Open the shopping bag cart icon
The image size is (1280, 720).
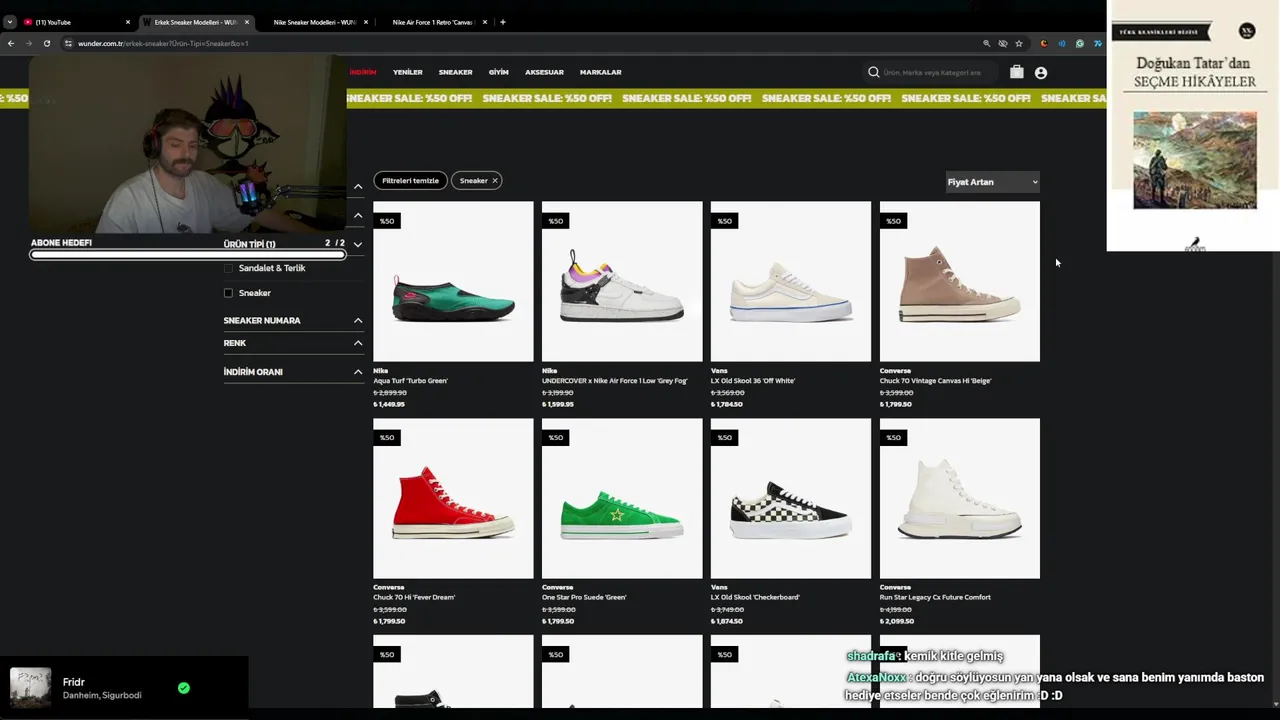(1016, 72)
